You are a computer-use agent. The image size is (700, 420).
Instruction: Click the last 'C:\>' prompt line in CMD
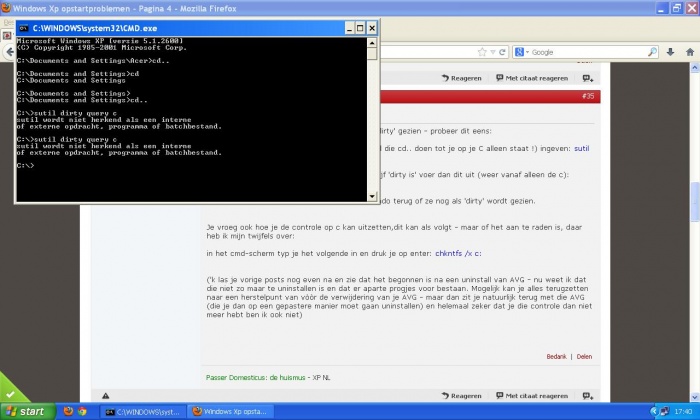(x=25, y=166)
